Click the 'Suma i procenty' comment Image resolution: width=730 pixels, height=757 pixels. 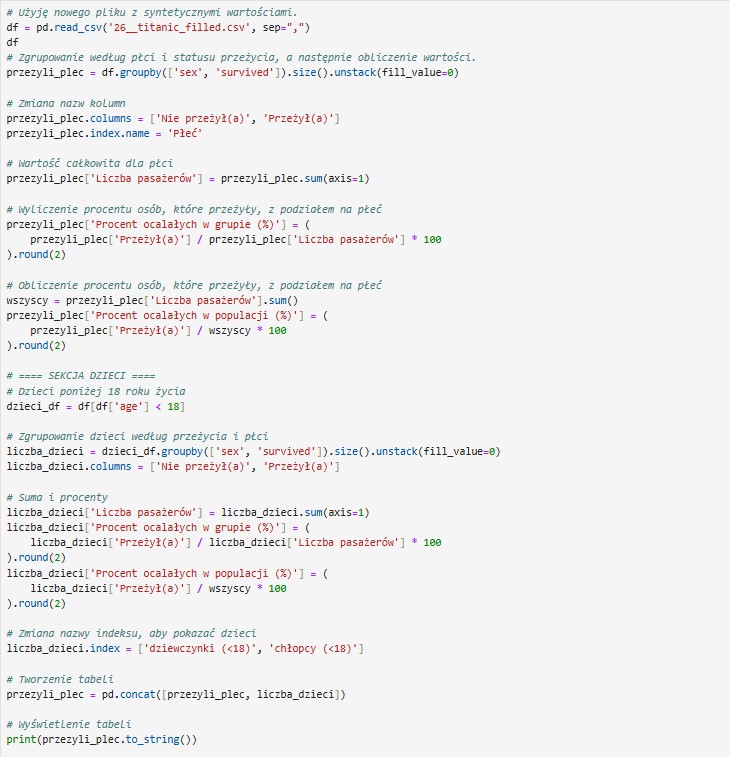click(57, 497)
